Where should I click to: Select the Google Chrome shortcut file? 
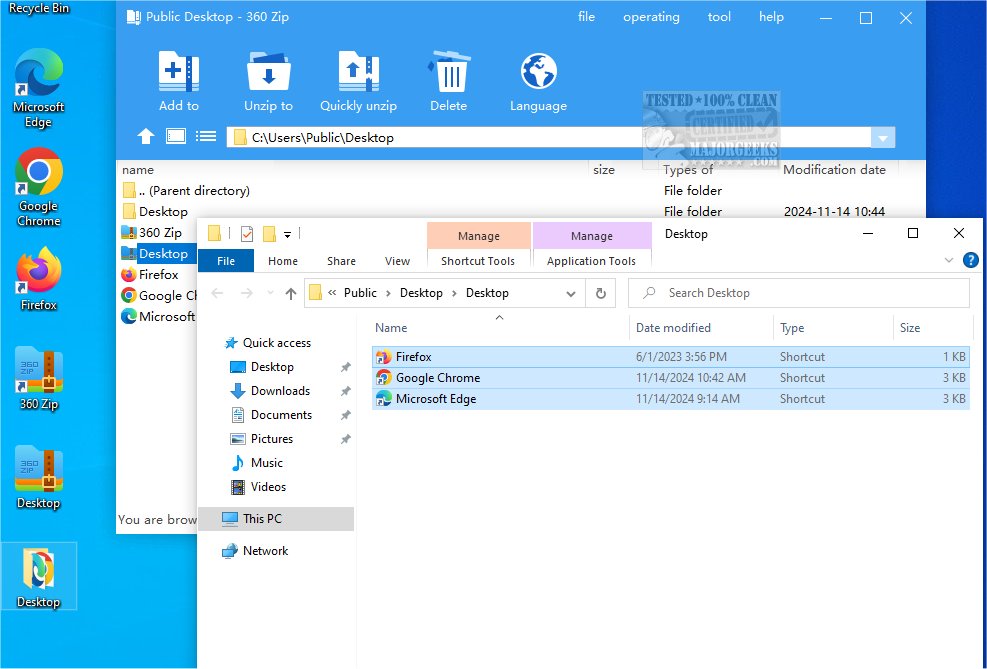pyautogui.click(x=437, y=378)
